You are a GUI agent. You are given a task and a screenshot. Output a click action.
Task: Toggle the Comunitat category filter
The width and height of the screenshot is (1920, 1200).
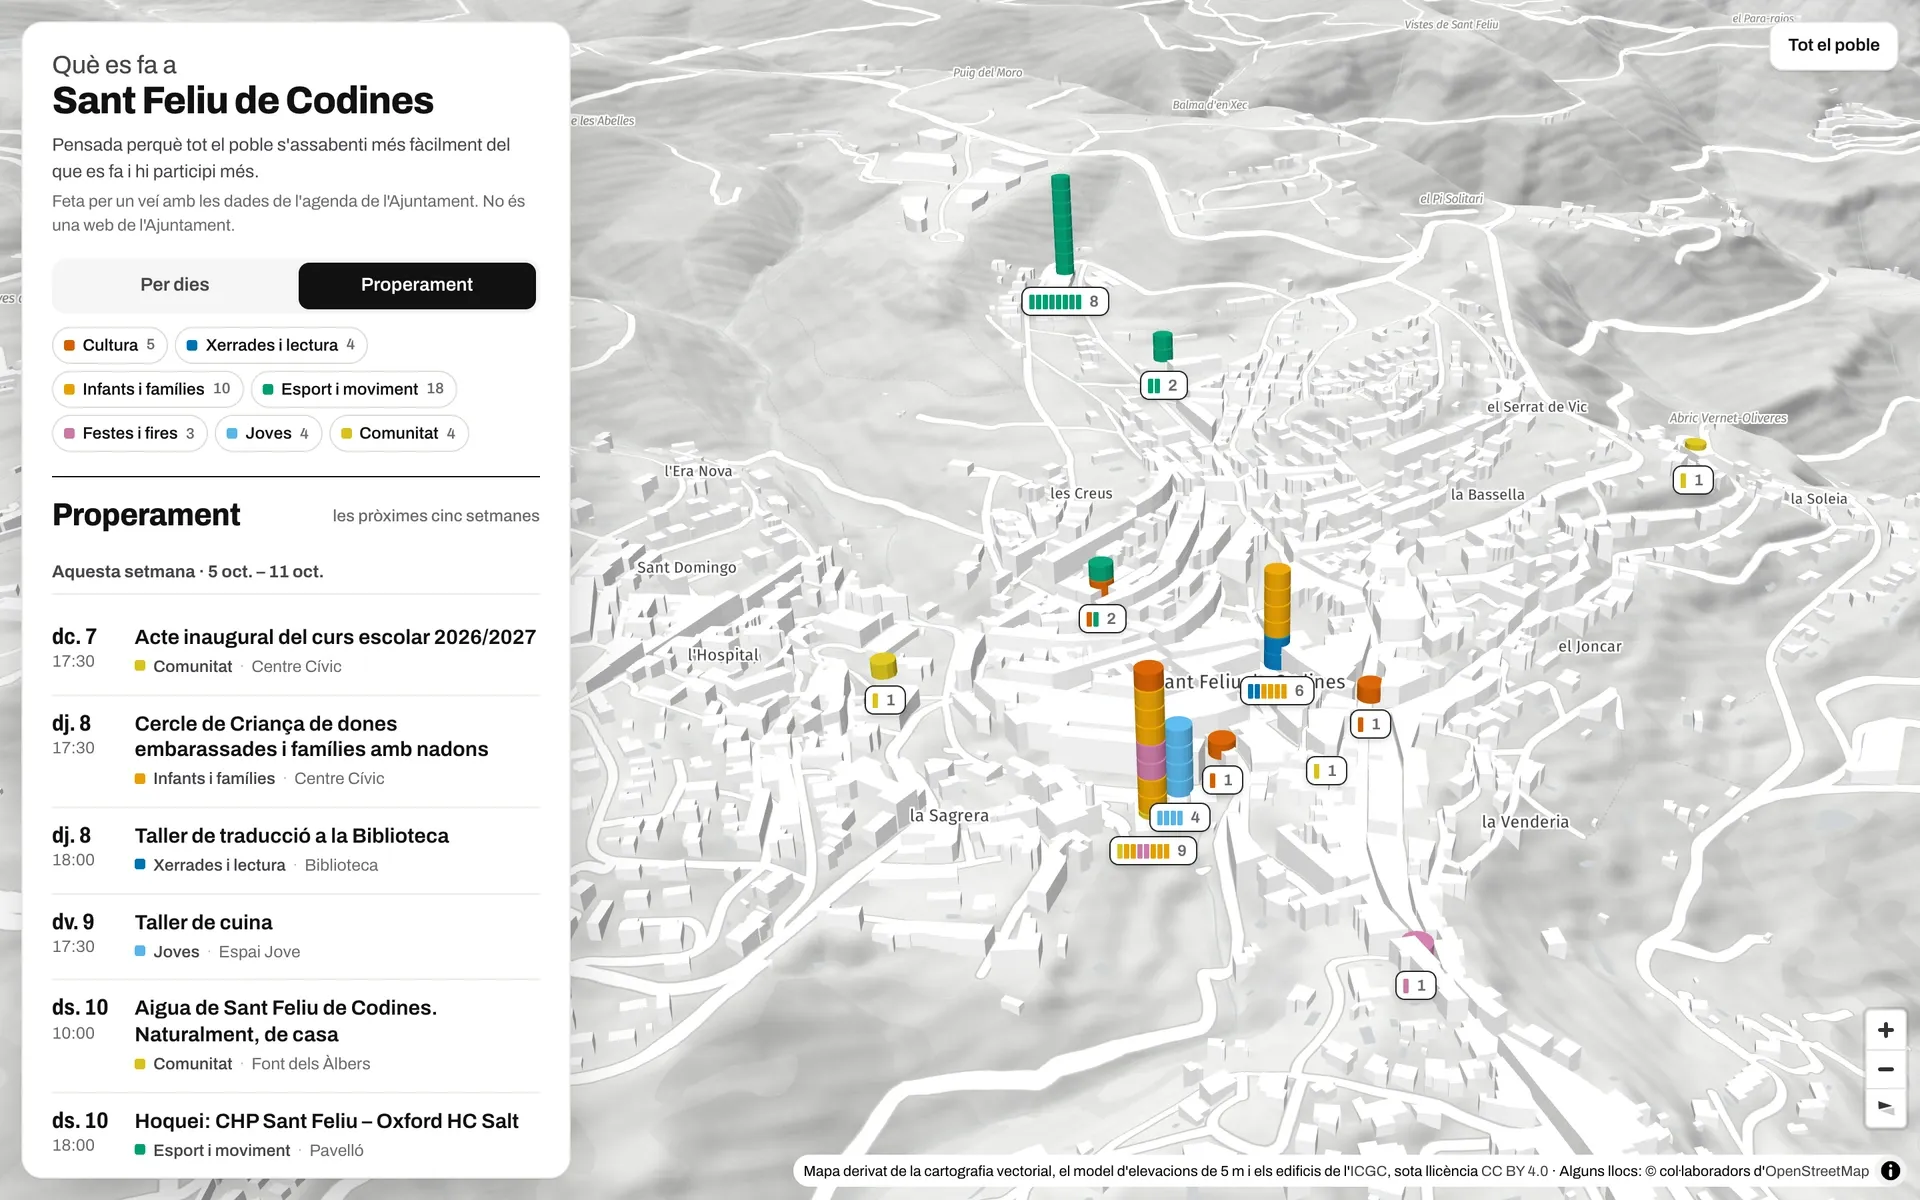399,433
